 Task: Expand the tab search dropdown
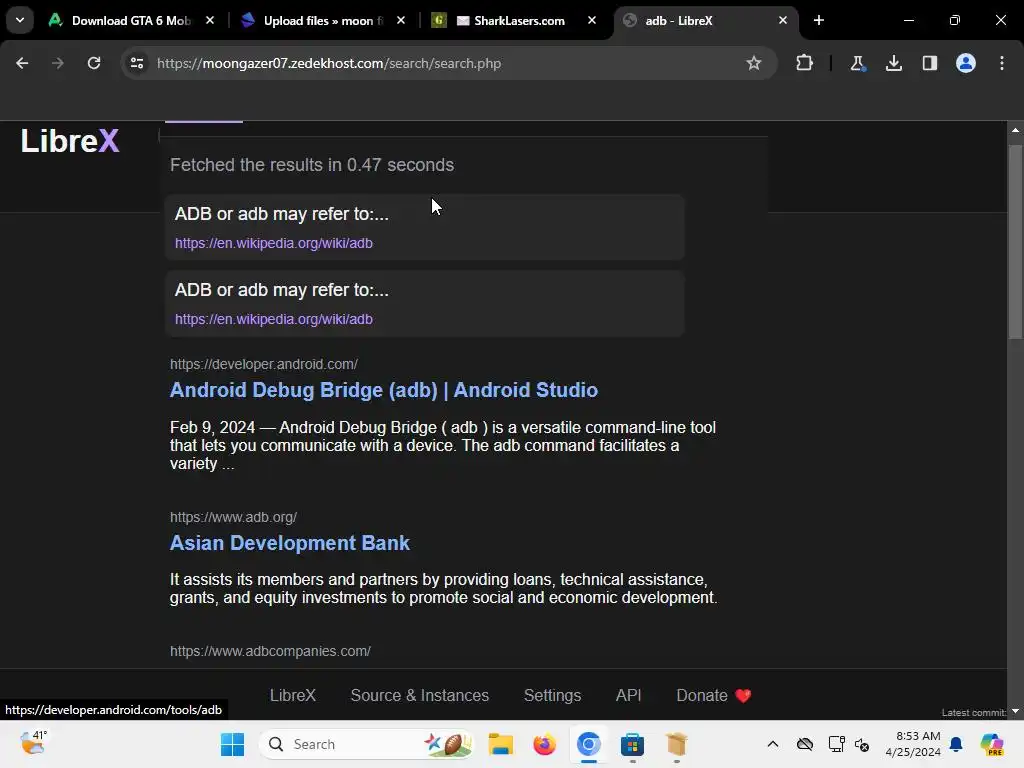[x=20, y=20]
